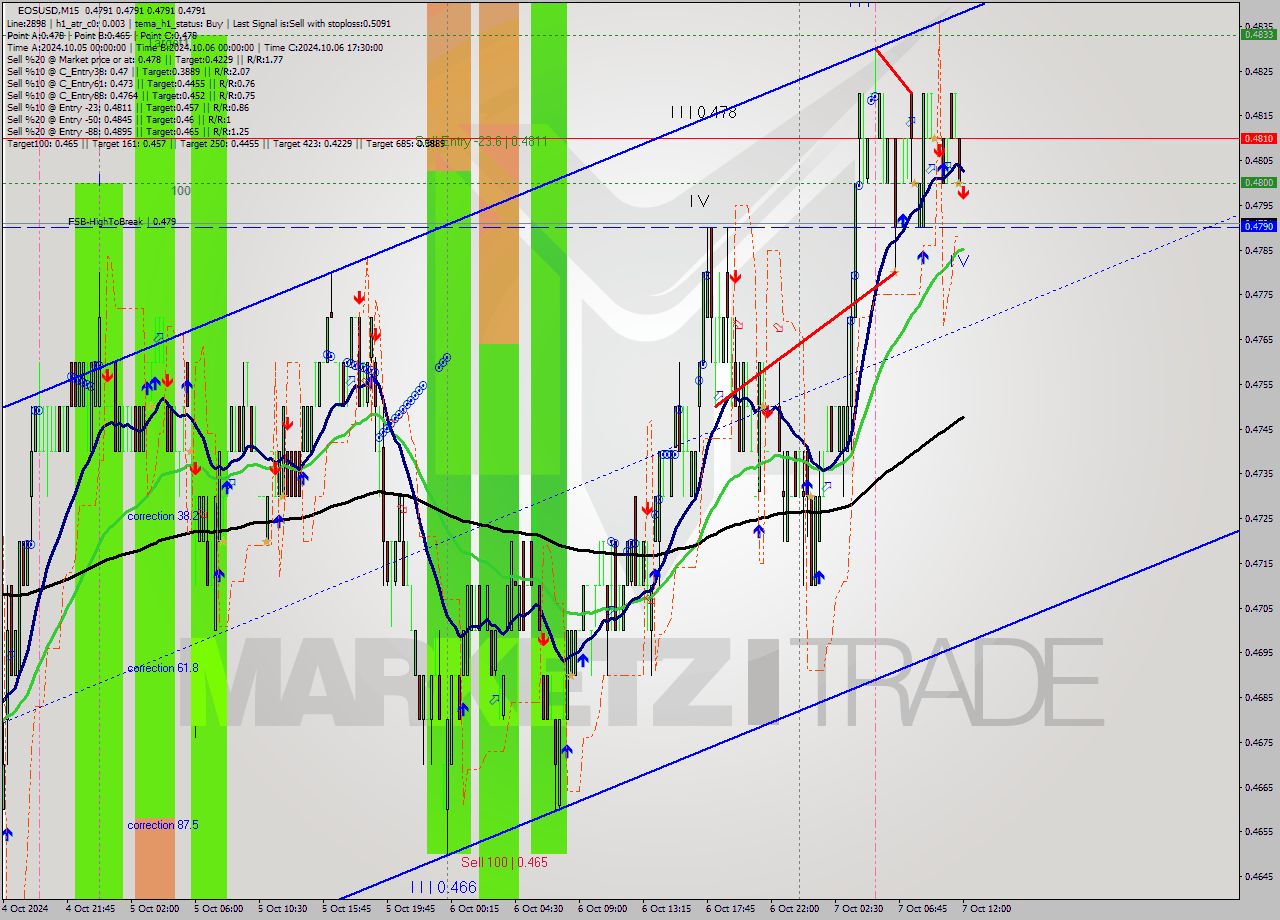Viewport: 1280px width, 920px height.
Task: Click the '7 Oct 12:00' time label
Action: pos(986,909)
